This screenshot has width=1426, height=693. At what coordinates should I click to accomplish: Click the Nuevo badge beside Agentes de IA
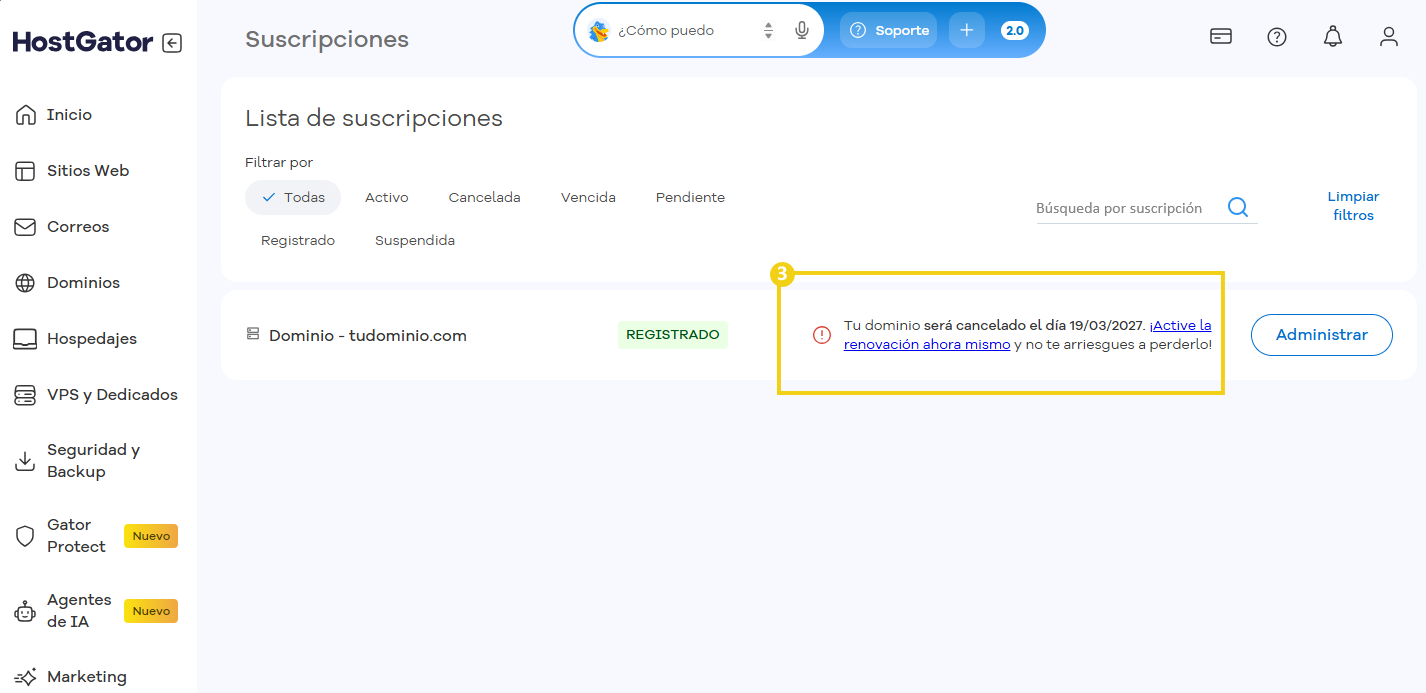tap(151, 611)
